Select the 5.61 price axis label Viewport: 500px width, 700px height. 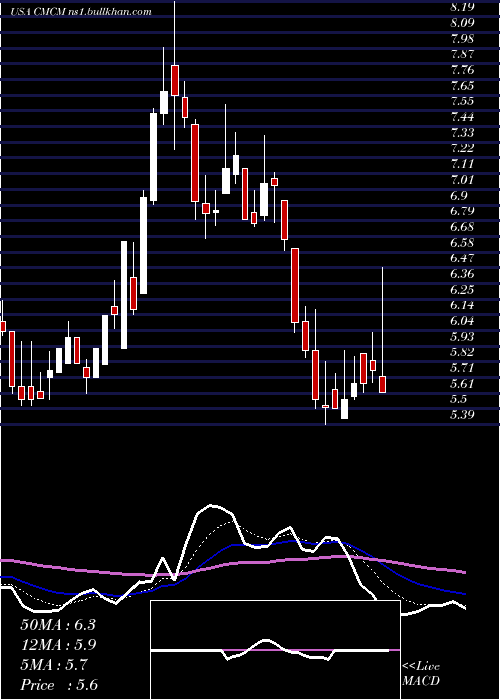[x=462, y=384]
